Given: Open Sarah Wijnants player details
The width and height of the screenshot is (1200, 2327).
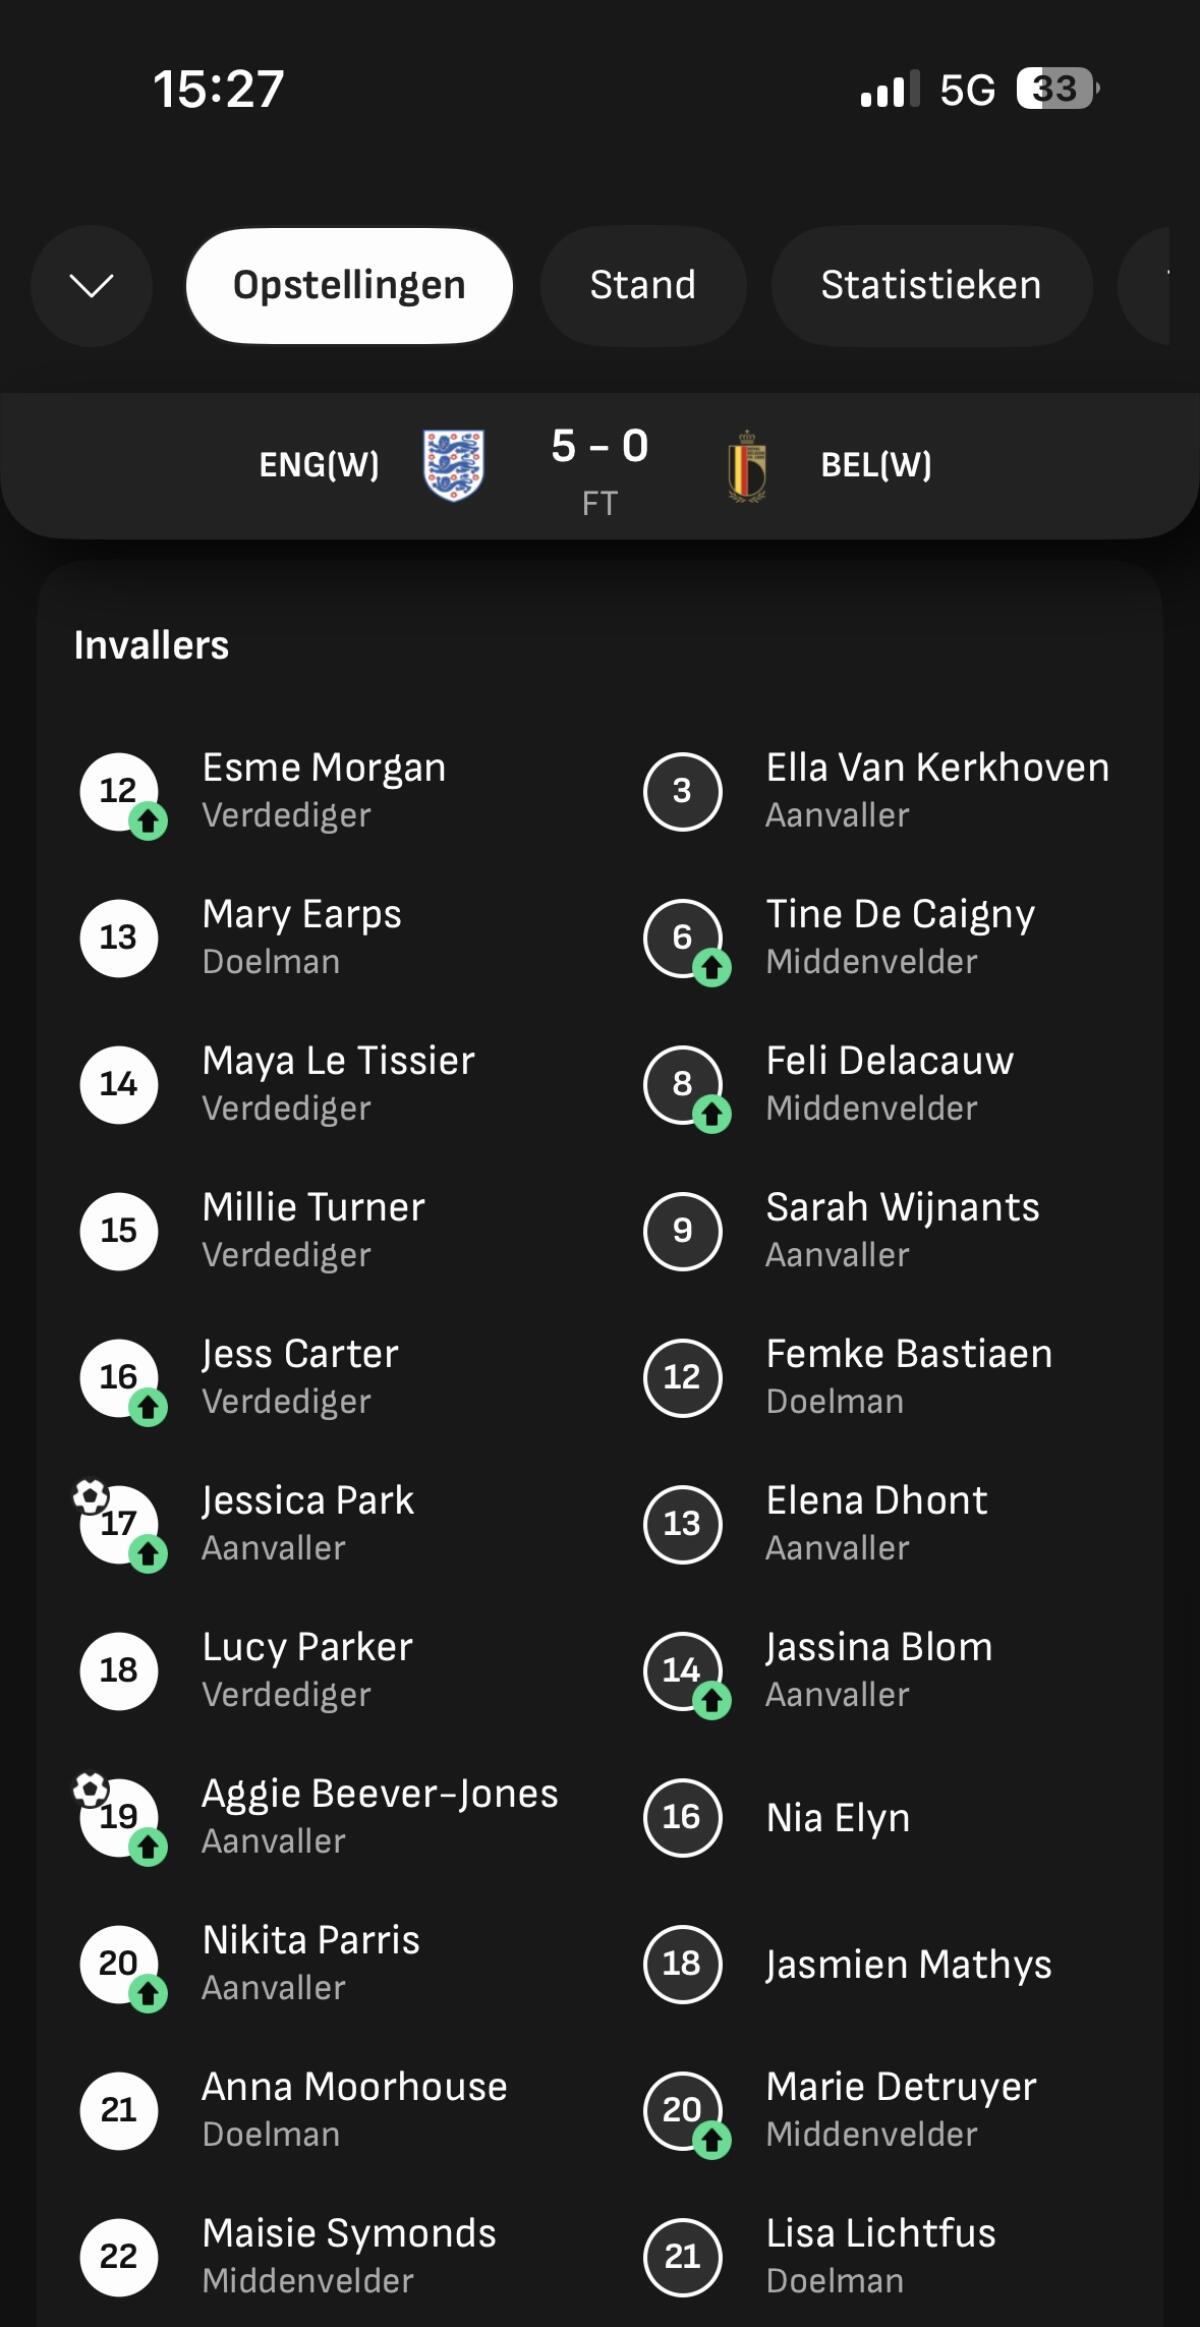Looking at the screenshot, I should 902,1229.
